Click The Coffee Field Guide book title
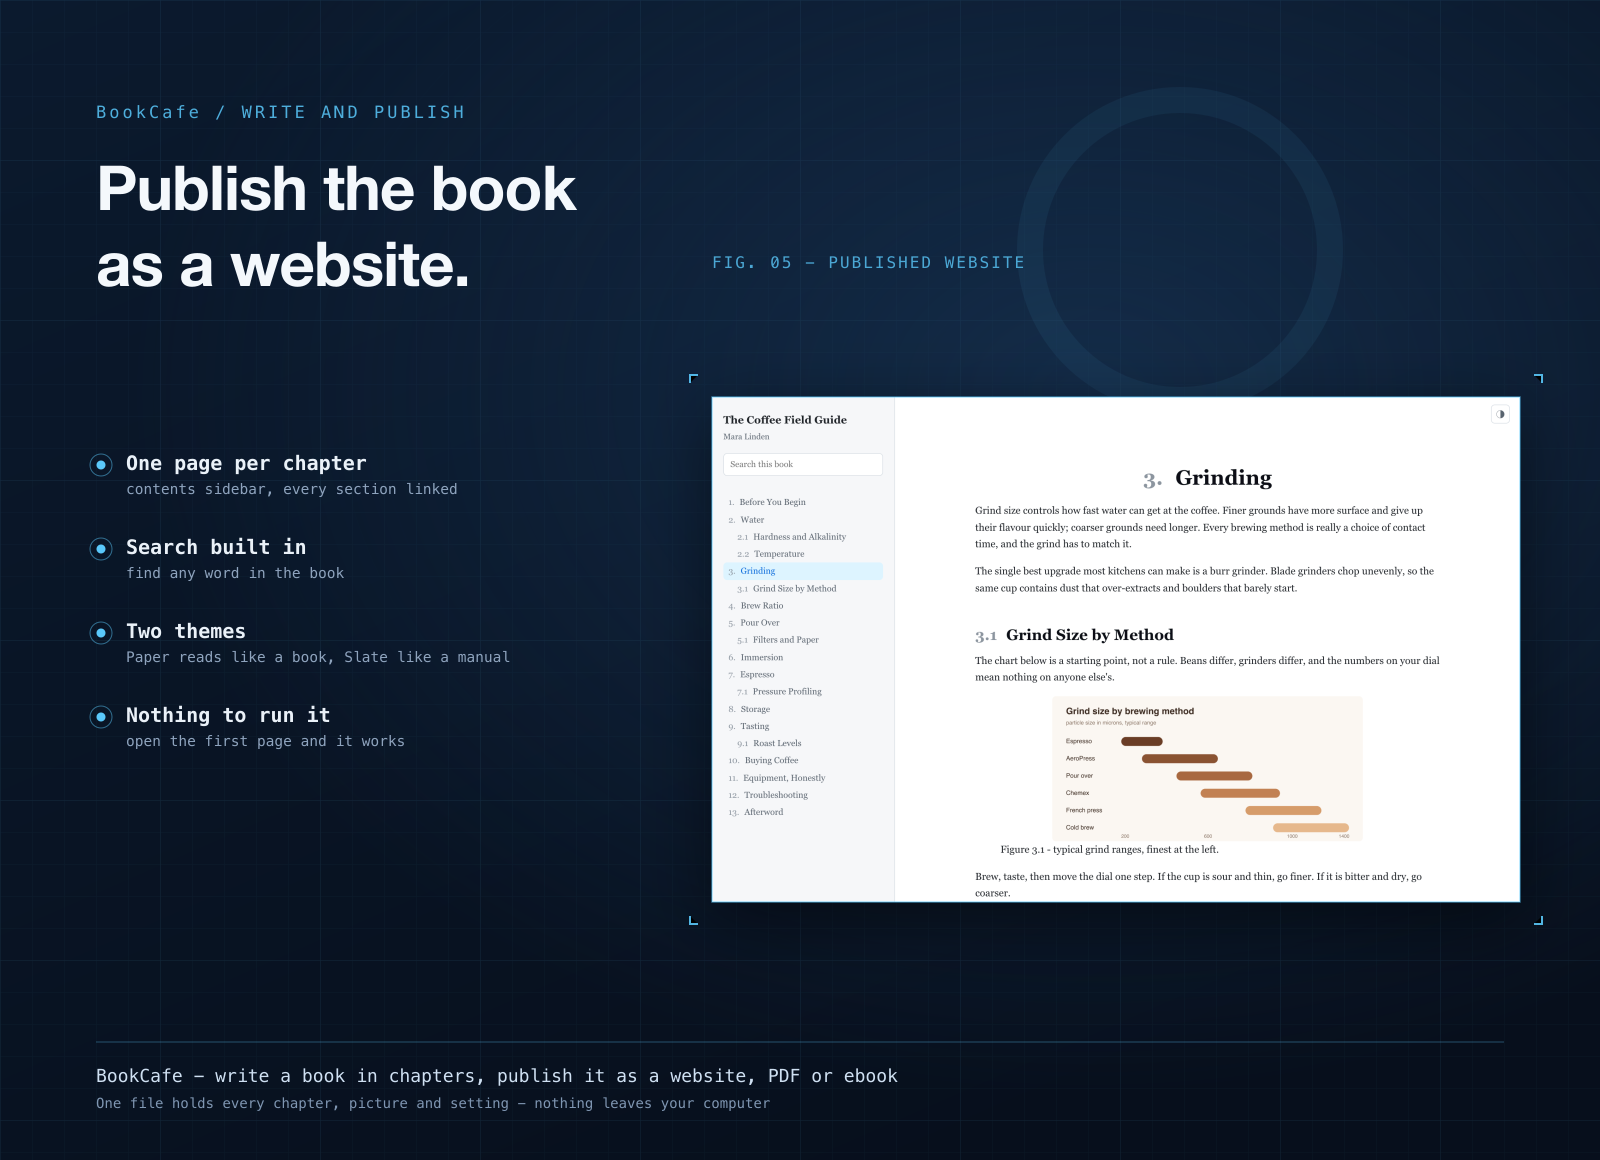This screenshot has height=1160, width=1600. coord(785,420)
